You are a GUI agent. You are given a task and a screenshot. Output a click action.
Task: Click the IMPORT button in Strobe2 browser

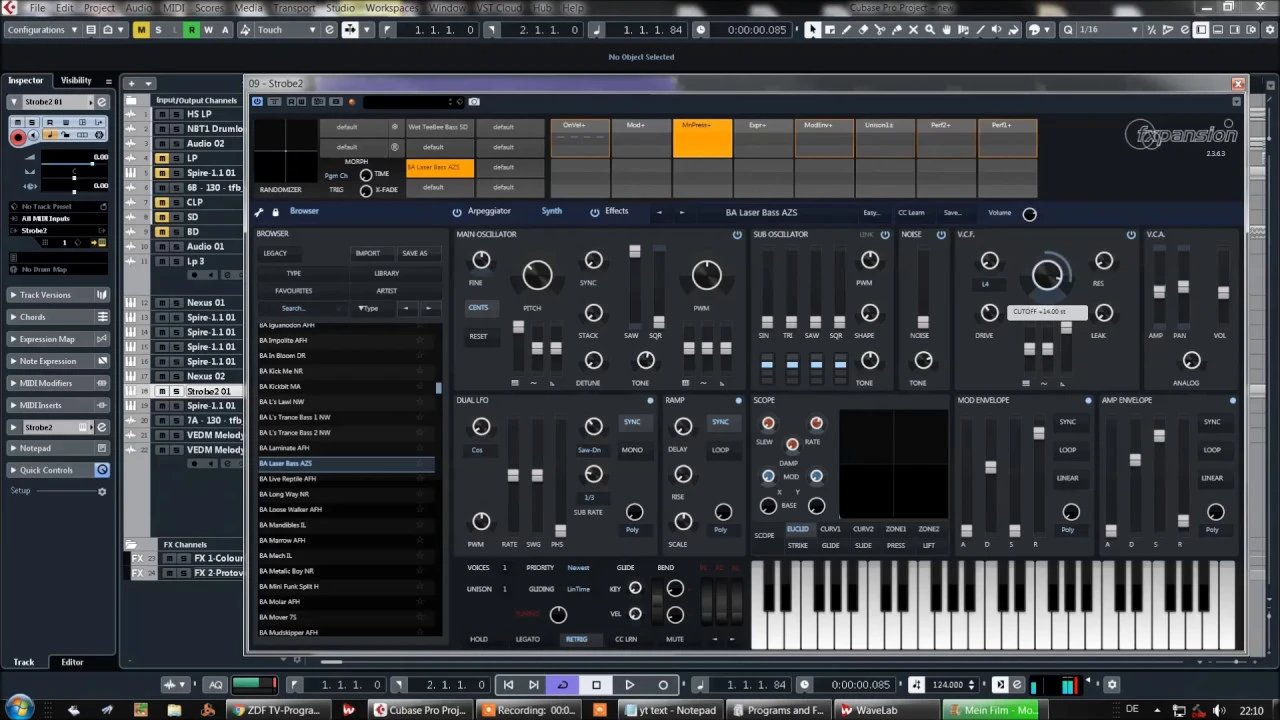point(367,253)
